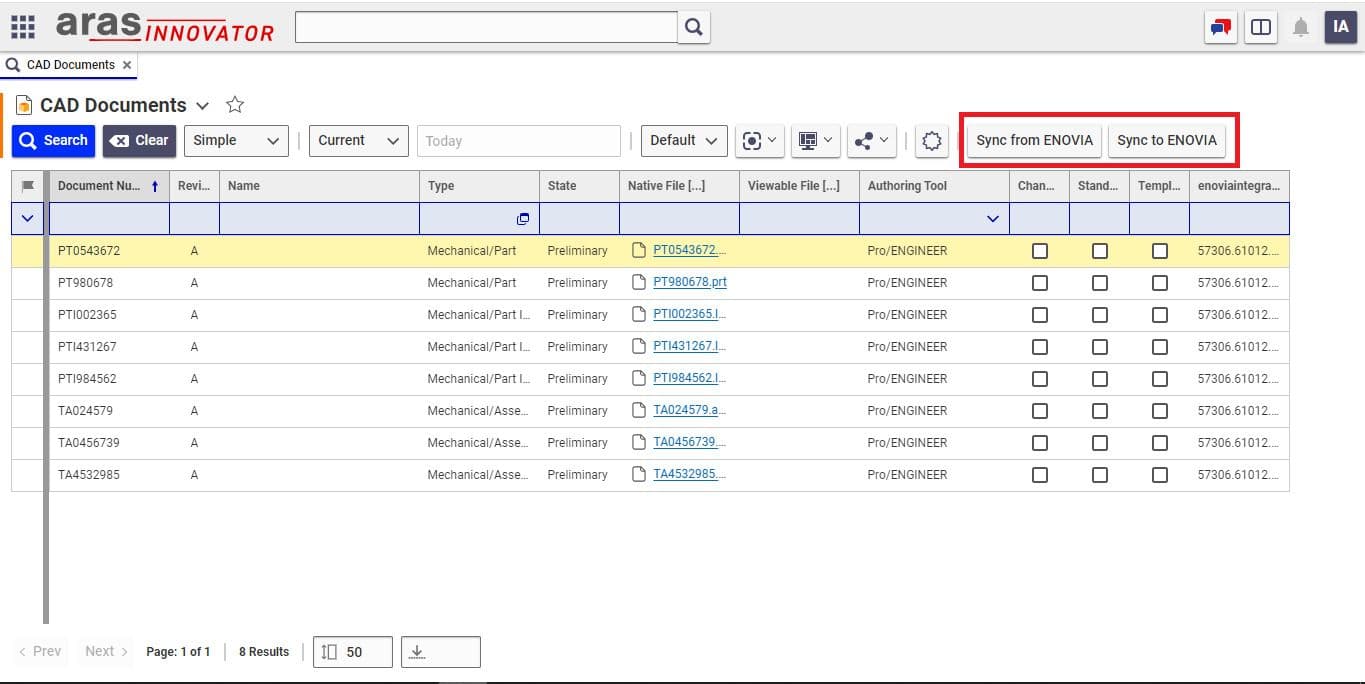
Task: Open the Authoring Tool filter dropdown
Action: click(993, 219)
